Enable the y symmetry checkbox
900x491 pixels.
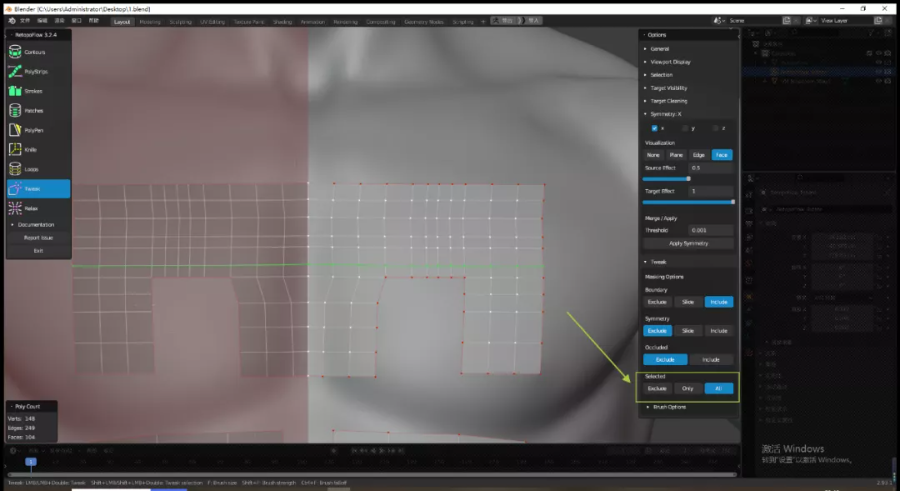point(685,128)
